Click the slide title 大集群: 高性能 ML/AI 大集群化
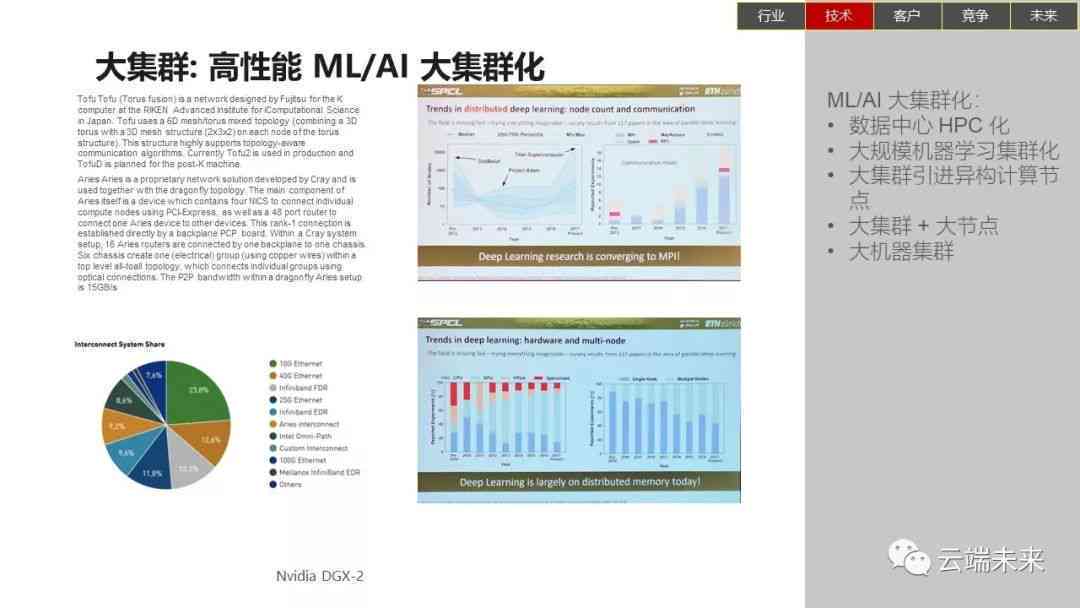The width and height of the screenshot is (1080, 608). (x=320, y=67)
